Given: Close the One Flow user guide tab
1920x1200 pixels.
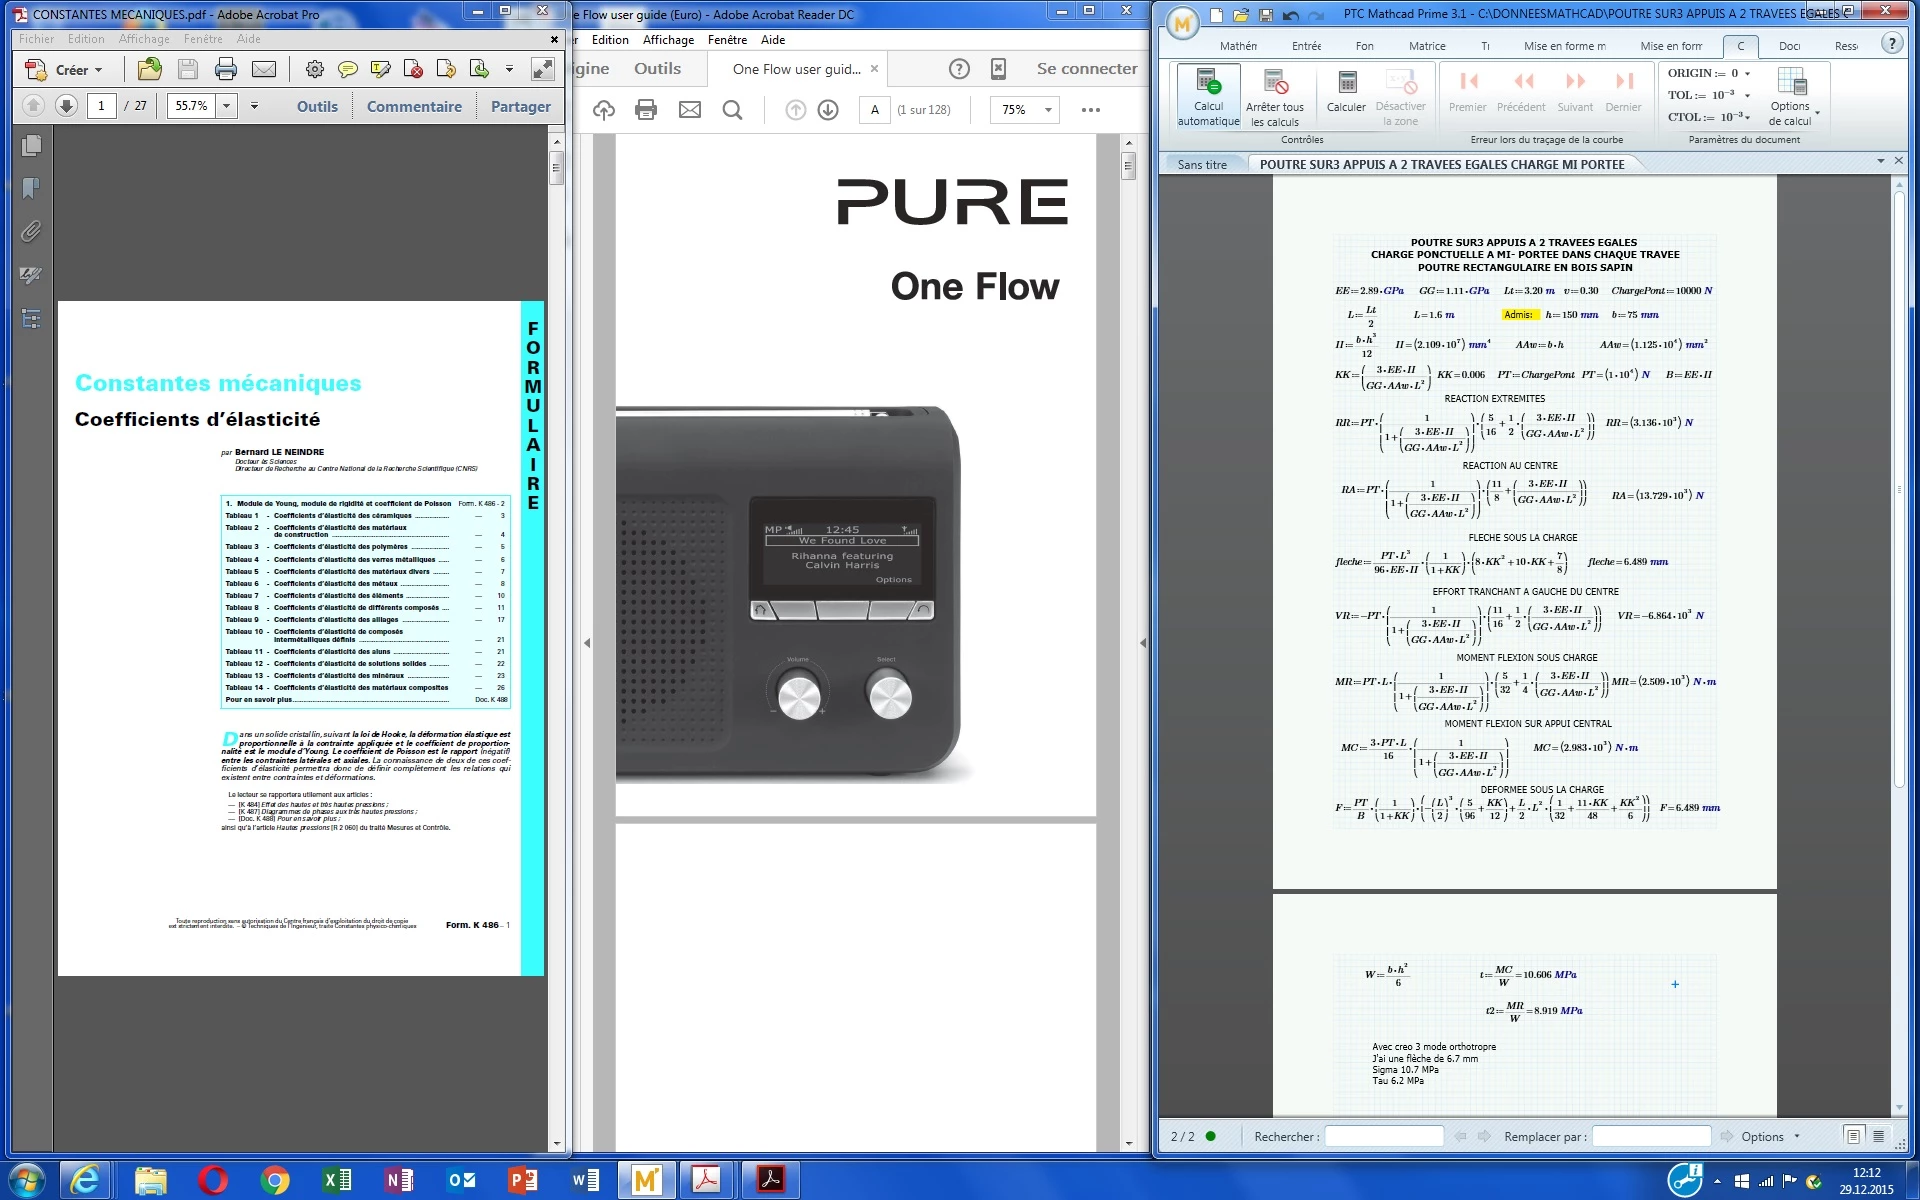Looking at the screenshot, I should tap(874, 69).
